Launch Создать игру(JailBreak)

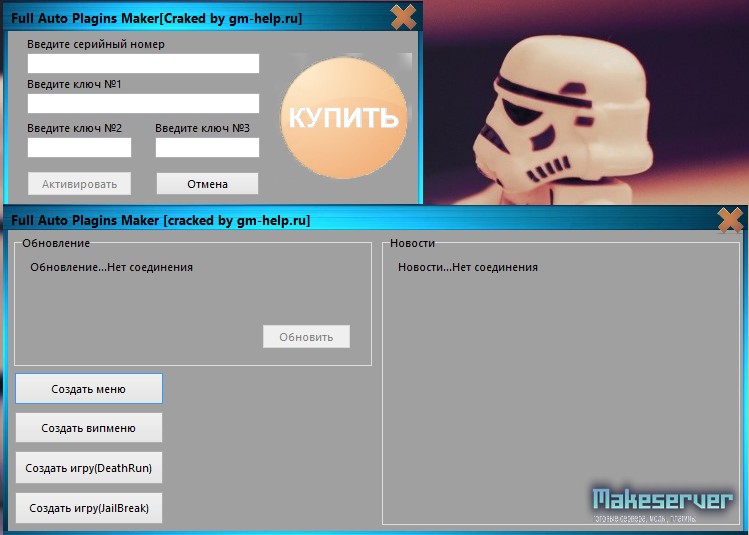tap(89, 508)
